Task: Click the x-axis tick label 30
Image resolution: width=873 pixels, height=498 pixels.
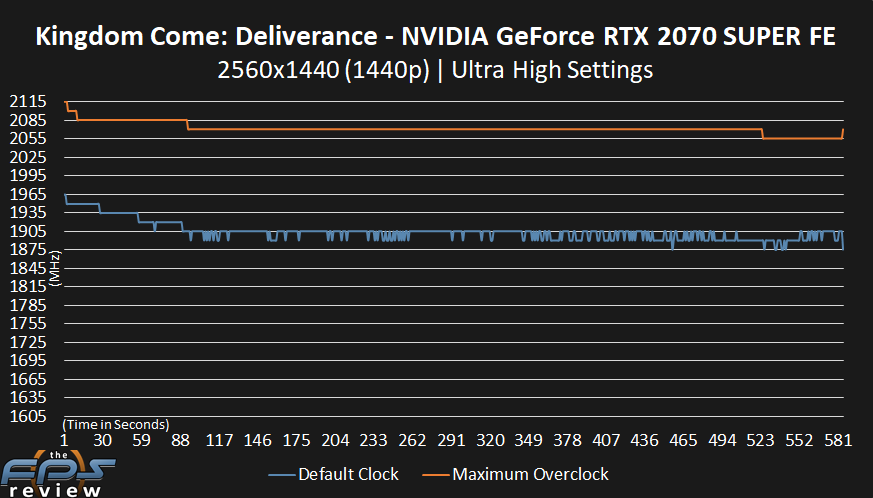Action: click(102, 441)
